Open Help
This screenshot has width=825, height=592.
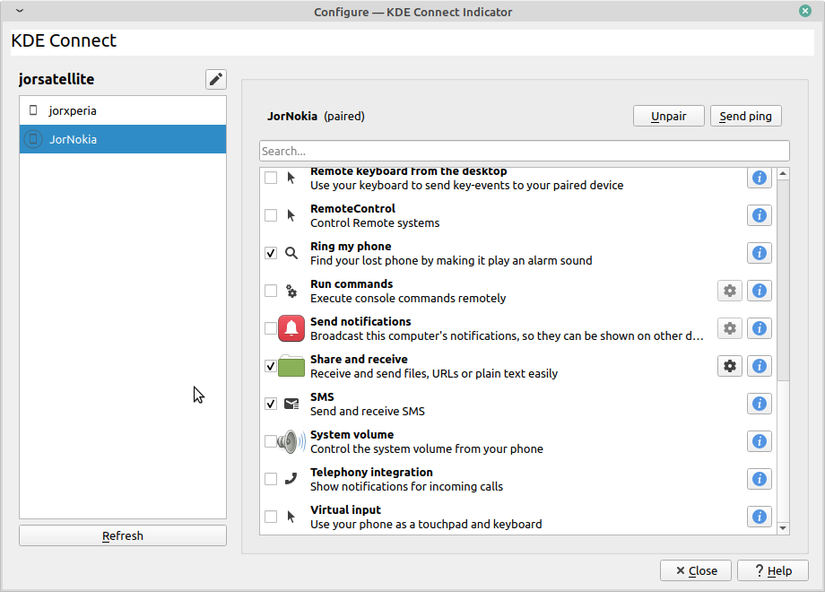(x=773, y=570)
